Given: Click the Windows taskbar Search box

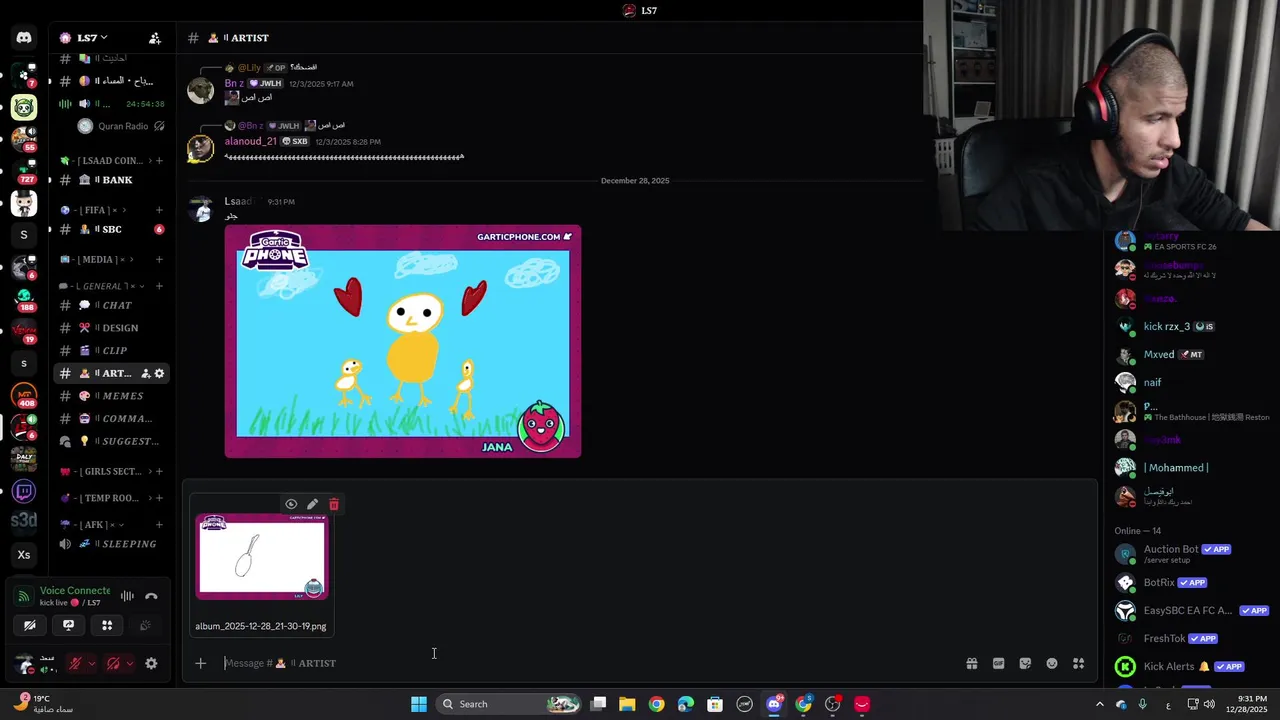Looking at the screenshot, I should coord(509,704).
